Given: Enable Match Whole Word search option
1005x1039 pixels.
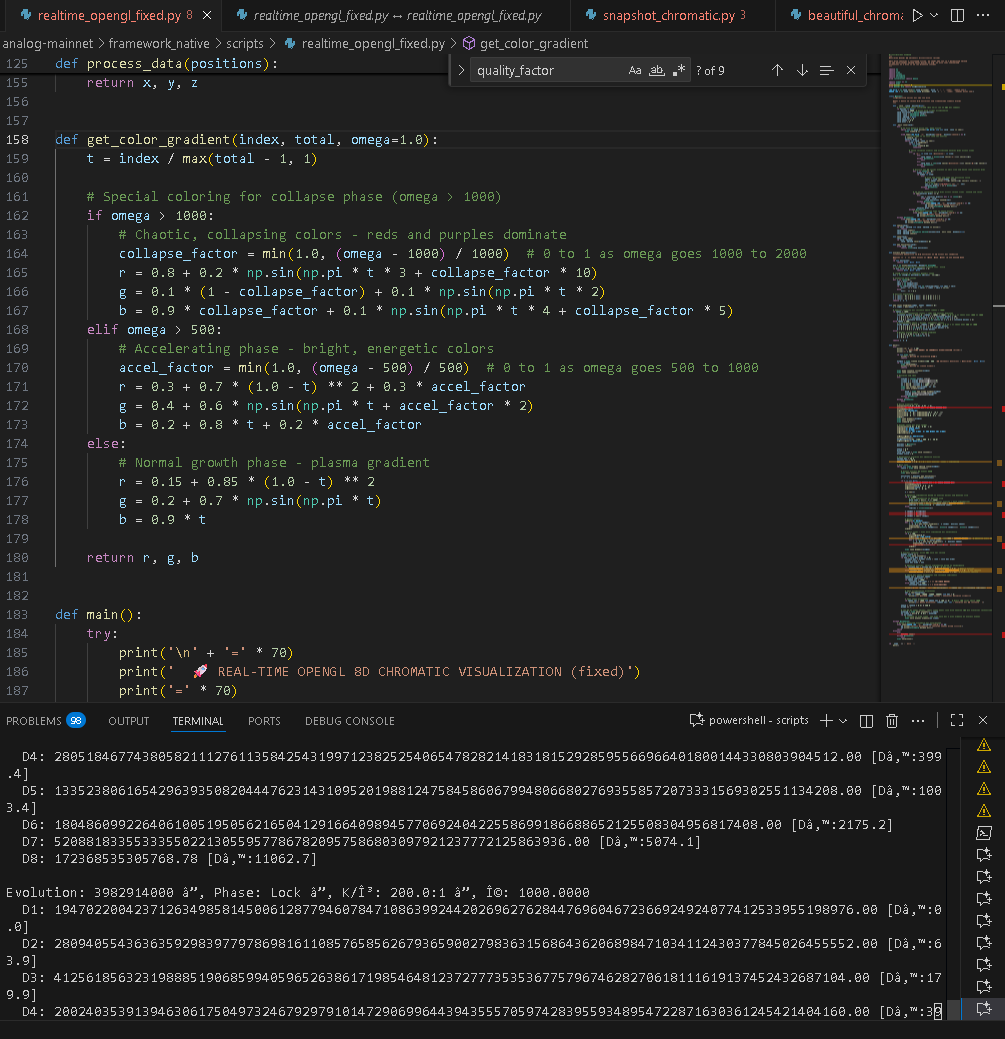Looking at the screenshot, I should pyautogui.click(x=657, y=70).
